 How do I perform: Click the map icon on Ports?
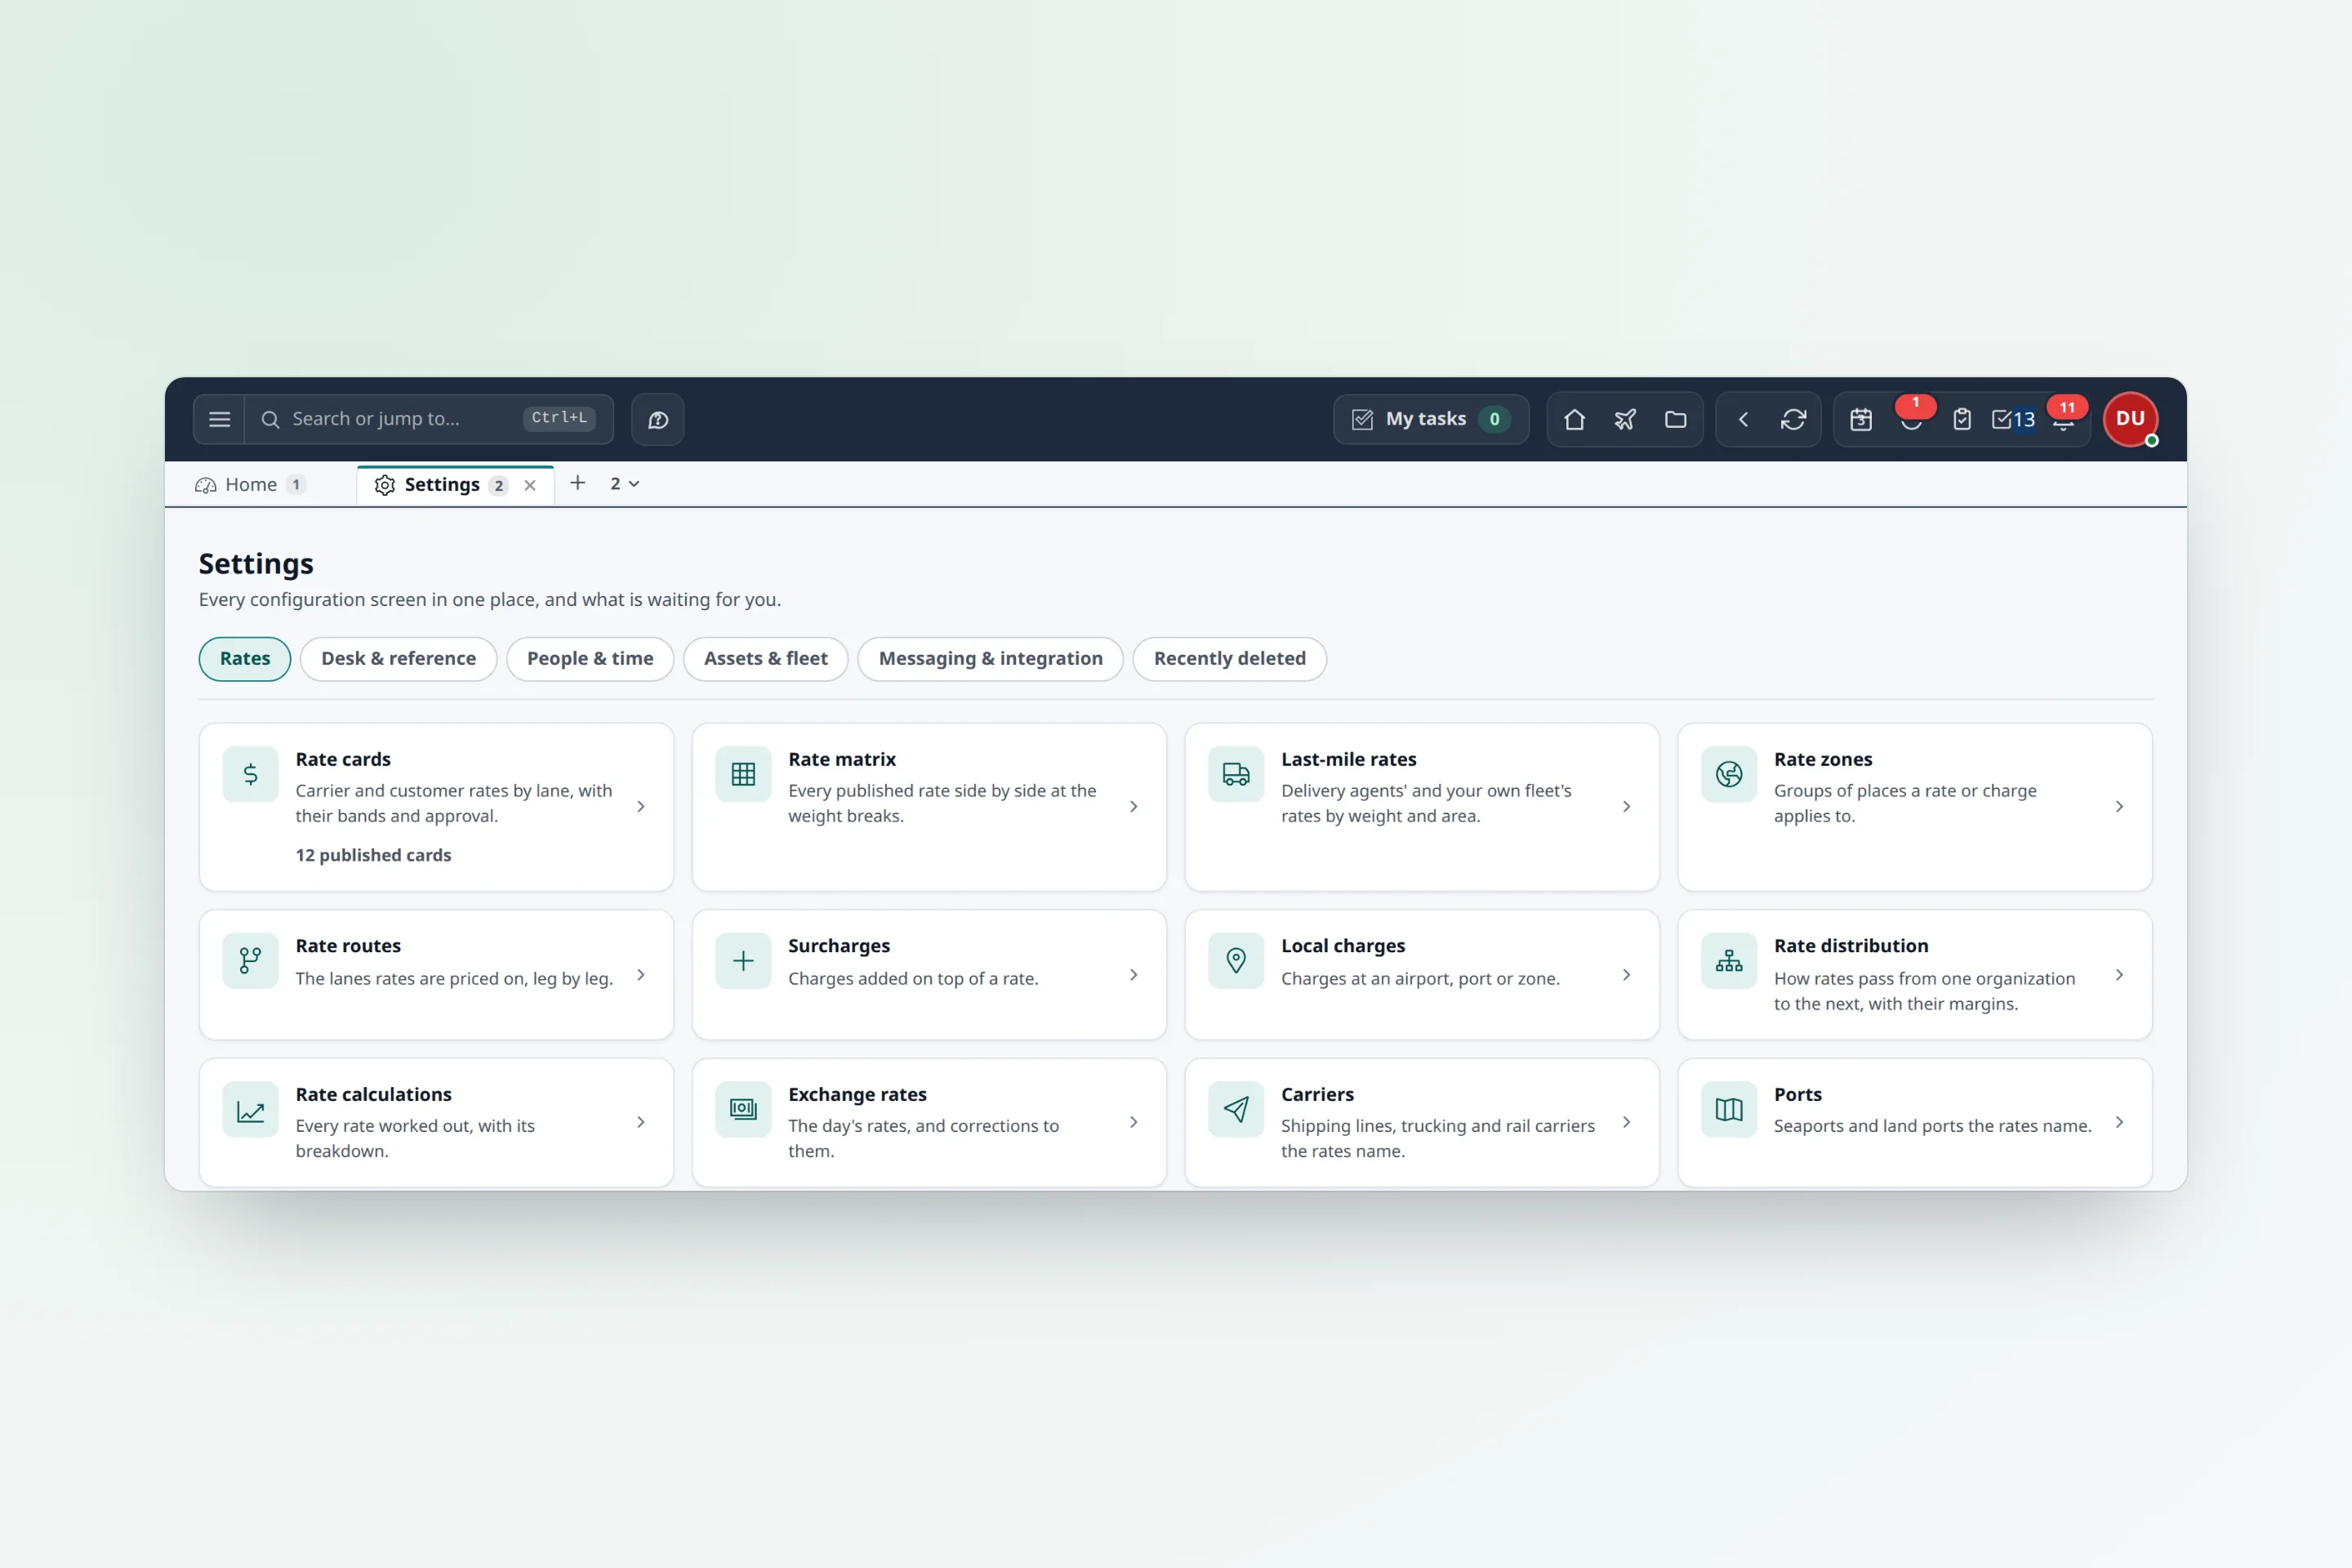[x=1729, y=1109]
